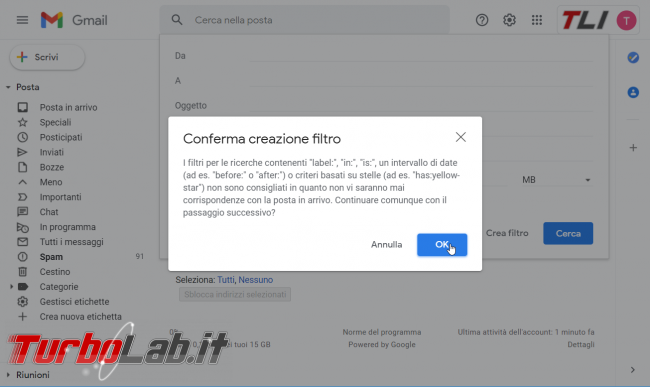Click the Spam warning icon
The width and height of the screenshot is (650, 387).
coord(22,257)
